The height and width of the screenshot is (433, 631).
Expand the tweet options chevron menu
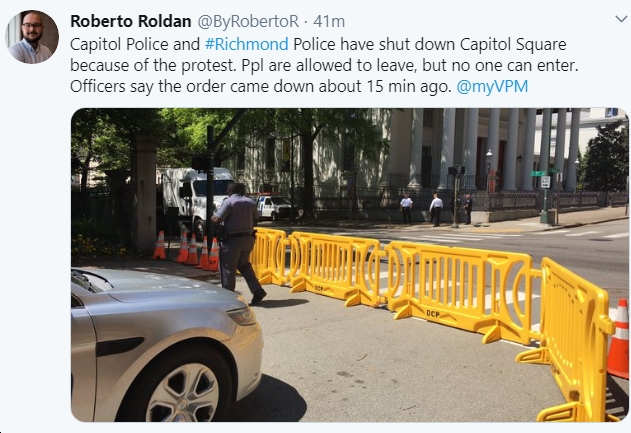(621, 19)
